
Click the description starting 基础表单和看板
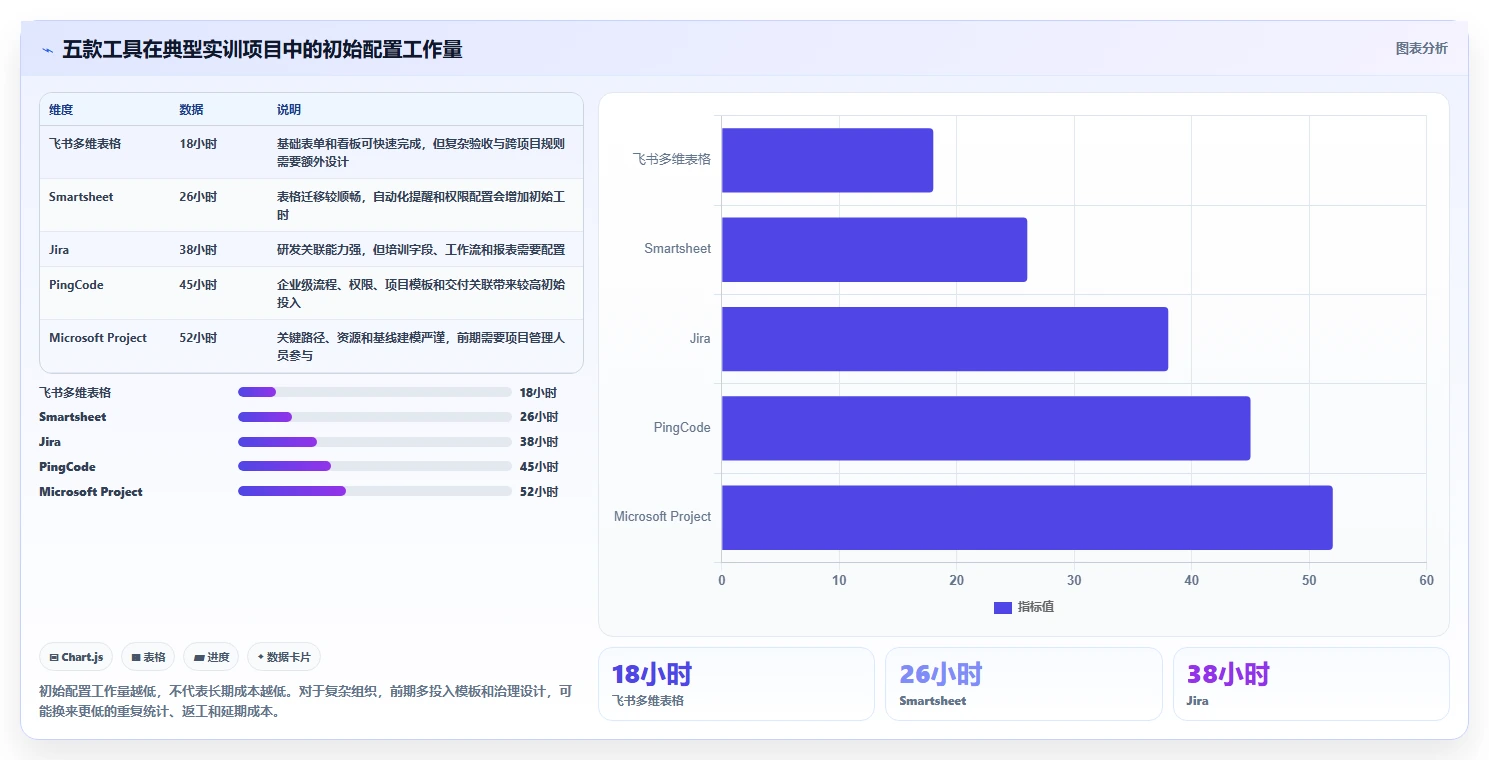click(x=421, y=152)
